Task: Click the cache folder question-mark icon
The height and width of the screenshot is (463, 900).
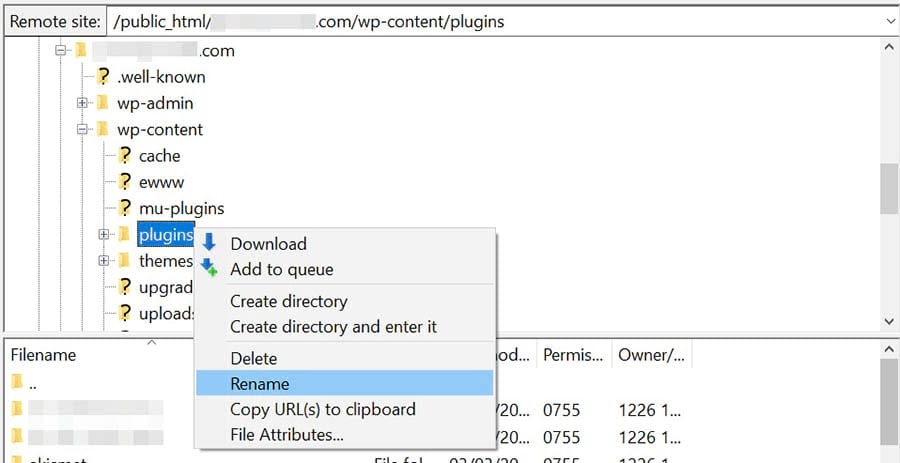Action: pos(124,155)
